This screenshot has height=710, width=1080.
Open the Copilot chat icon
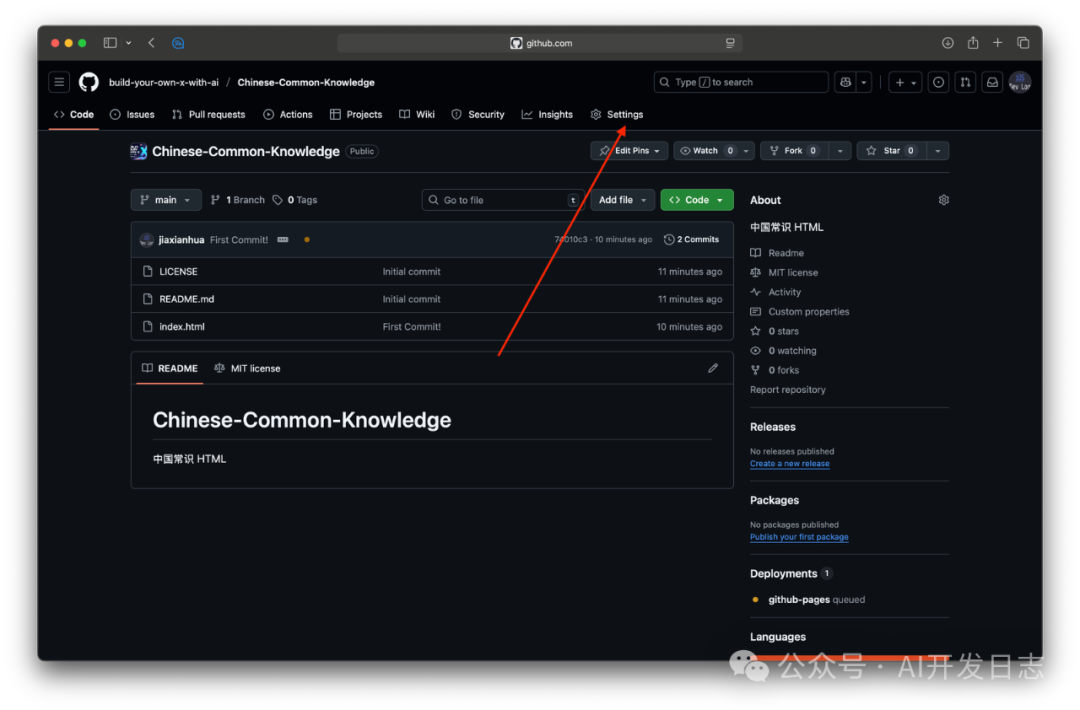point(845,82)
